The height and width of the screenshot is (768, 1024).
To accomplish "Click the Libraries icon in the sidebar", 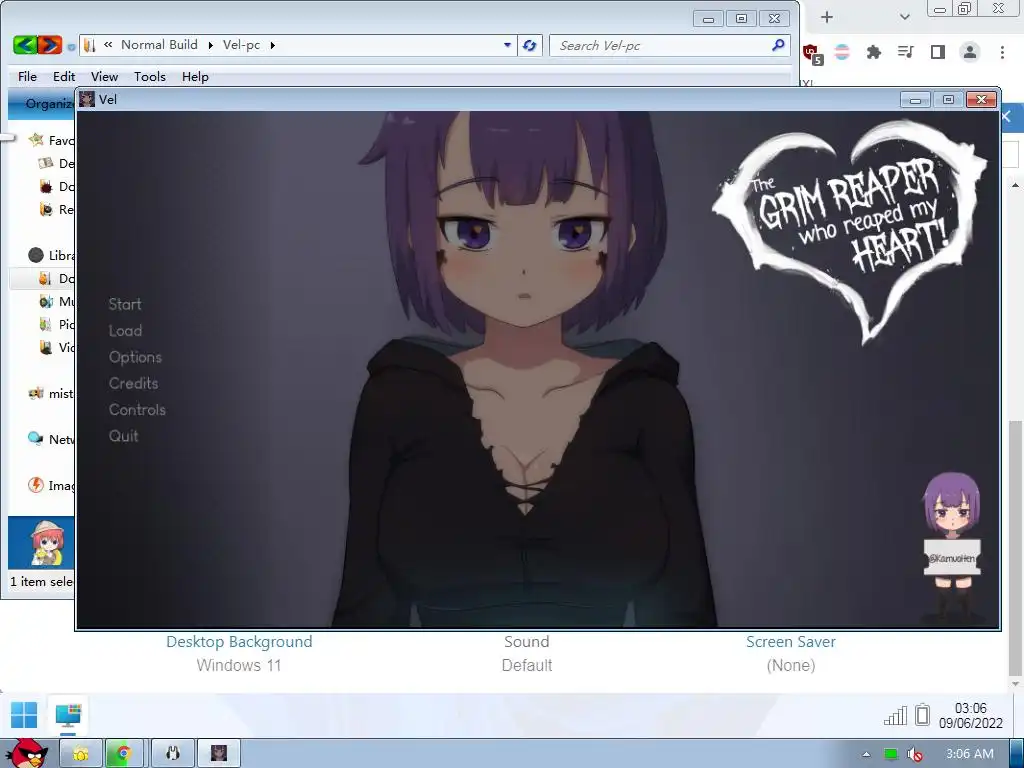I will (36, 255).
